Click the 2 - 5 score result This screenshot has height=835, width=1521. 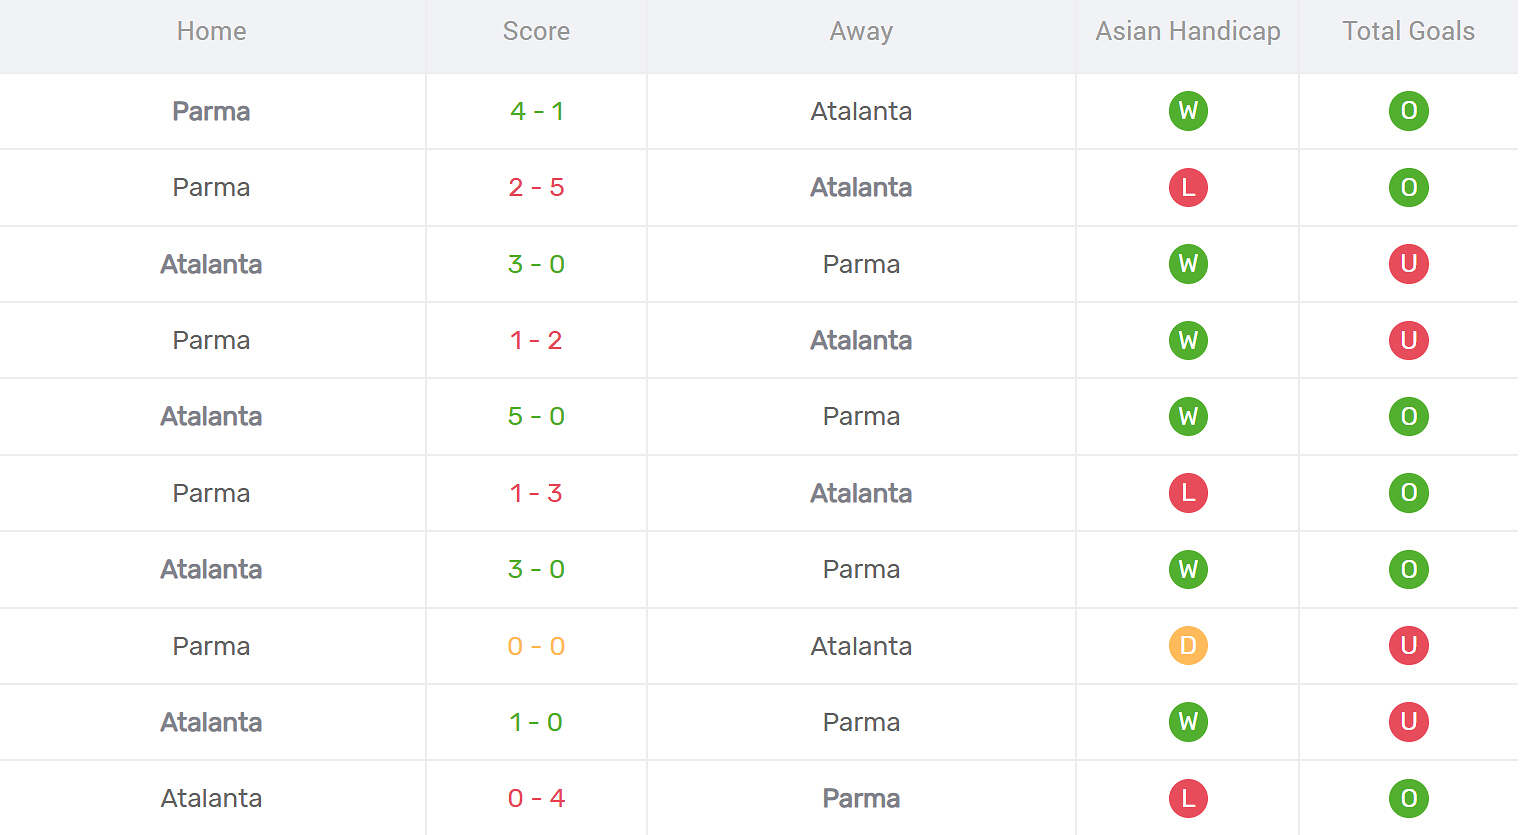[x=536, y=187]
